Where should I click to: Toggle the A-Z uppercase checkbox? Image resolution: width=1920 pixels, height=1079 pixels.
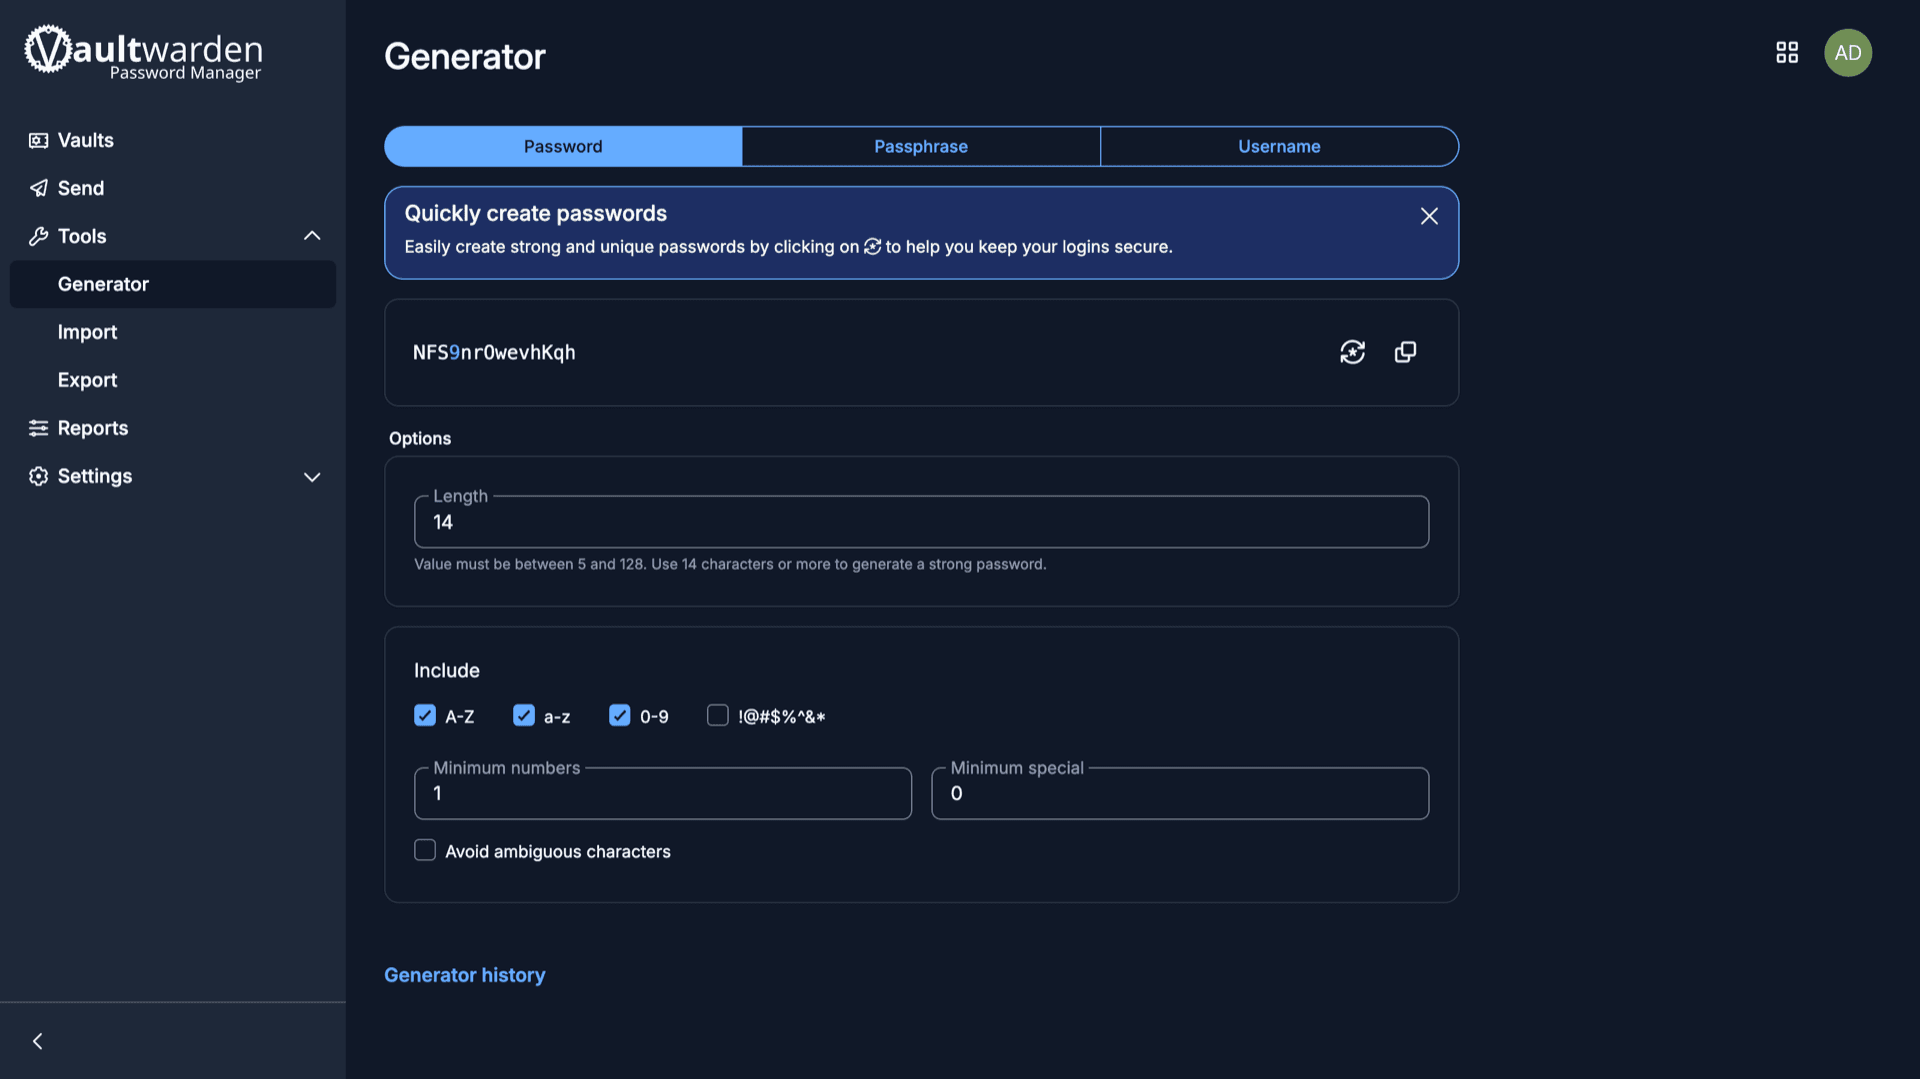click(x=425, y=715)
